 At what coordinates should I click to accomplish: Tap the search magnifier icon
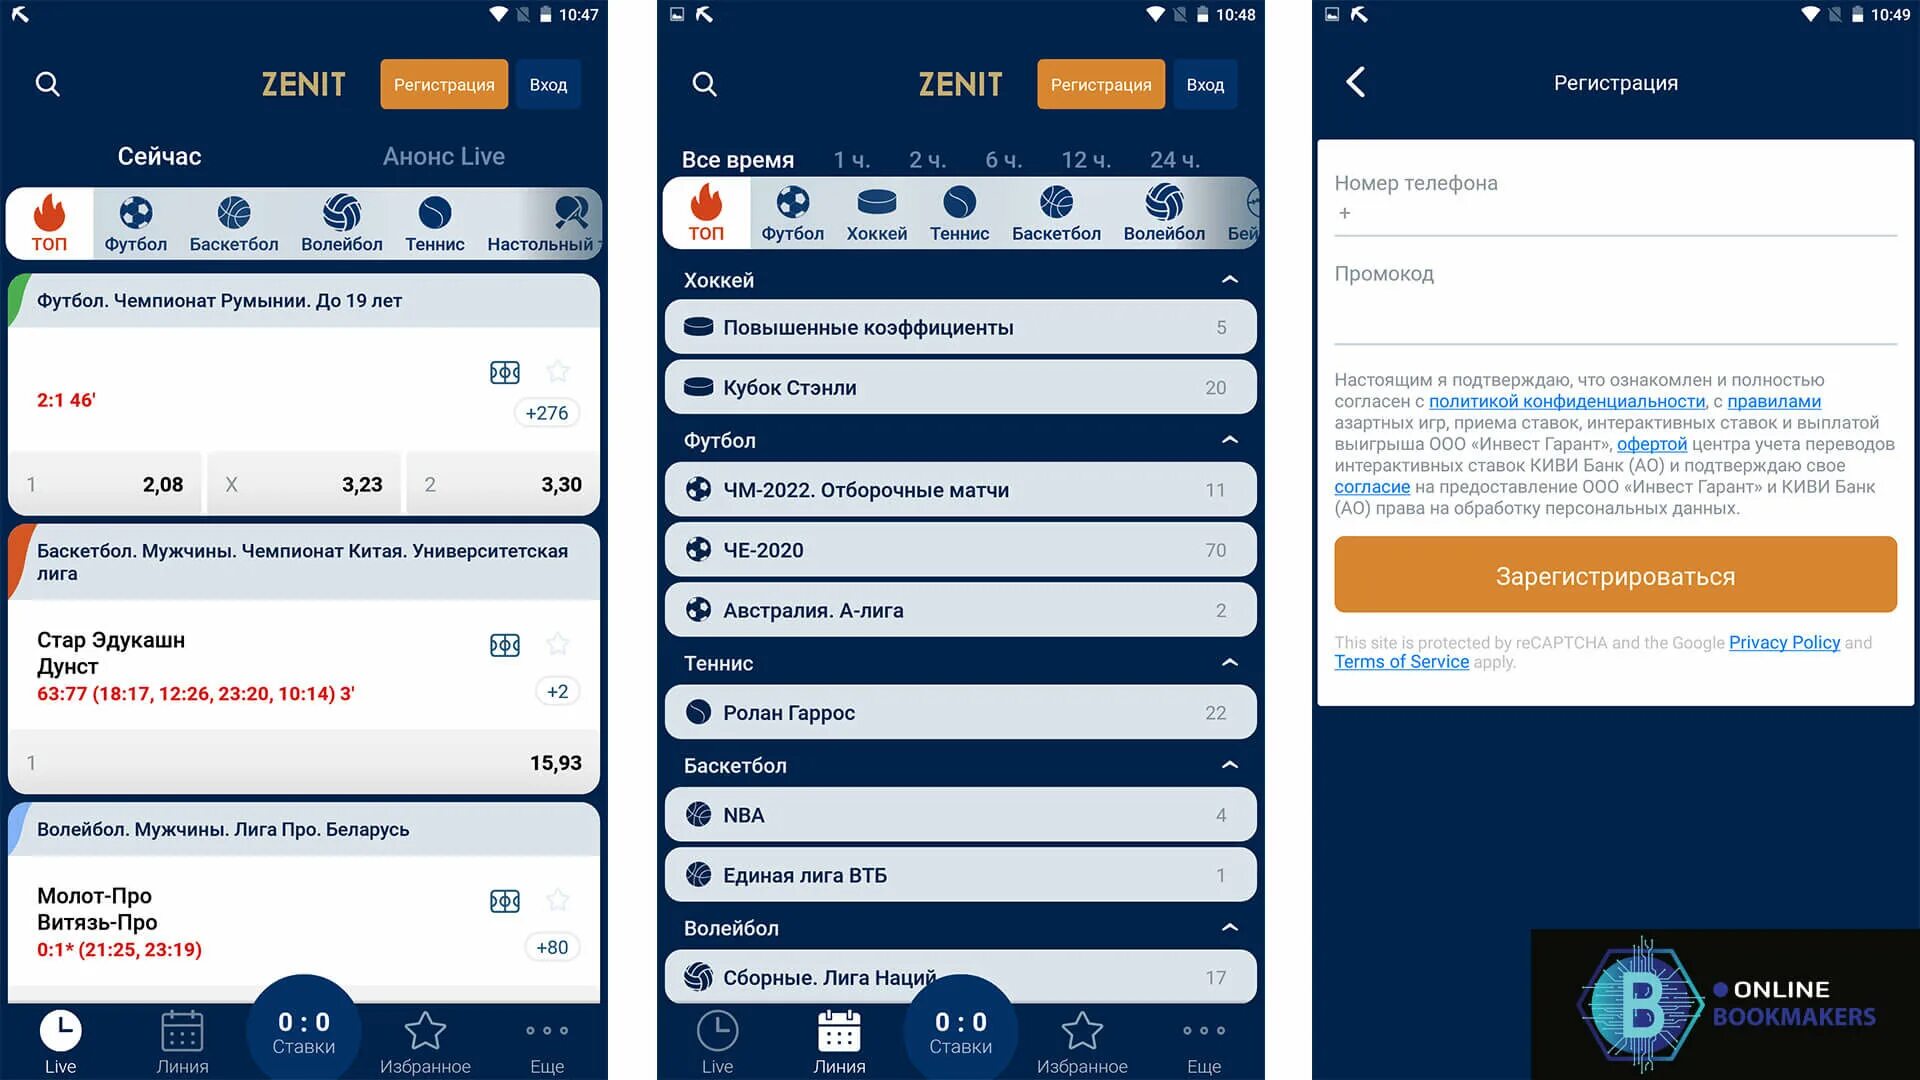point(47,82)
